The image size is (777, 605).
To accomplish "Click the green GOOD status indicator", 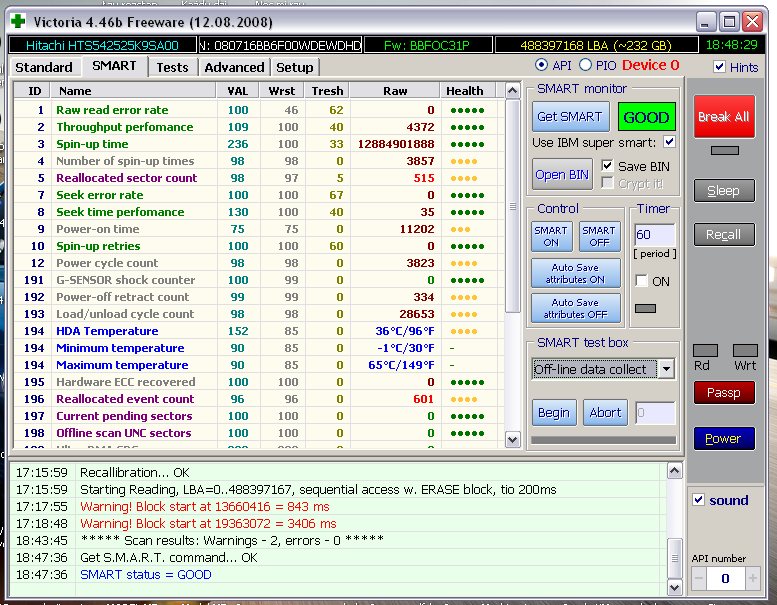I will pos(646,117).
